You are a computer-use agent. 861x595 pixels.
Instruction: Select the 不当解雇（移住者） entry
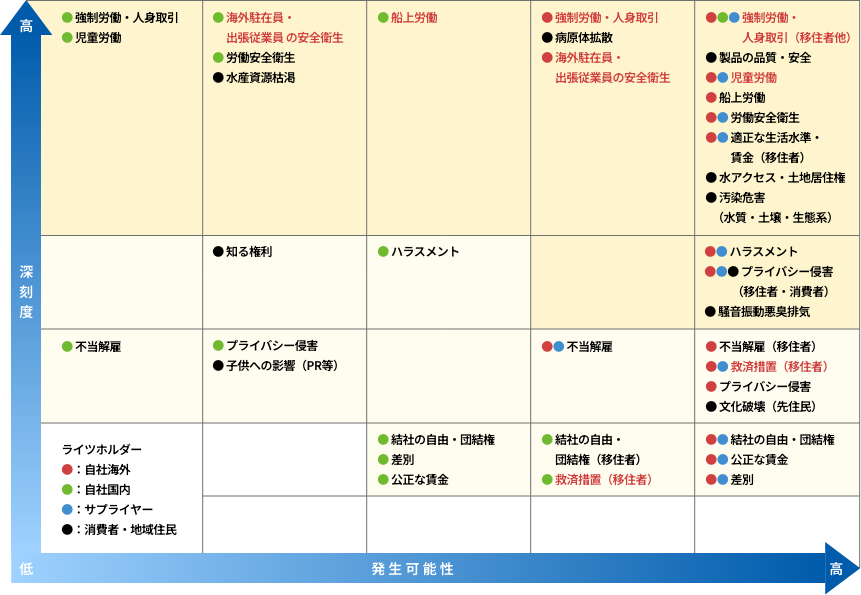(x=767, y=347)
